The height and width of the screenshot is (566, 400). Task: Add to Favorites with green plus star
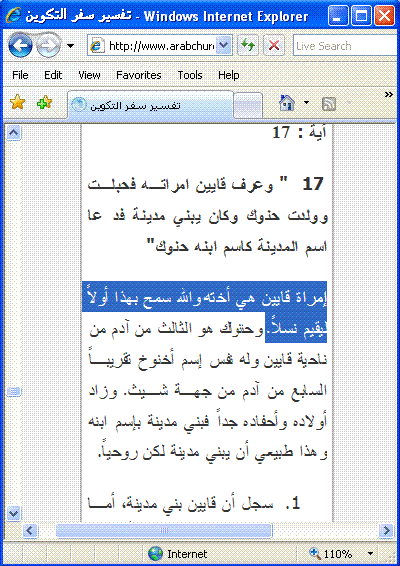45,103
